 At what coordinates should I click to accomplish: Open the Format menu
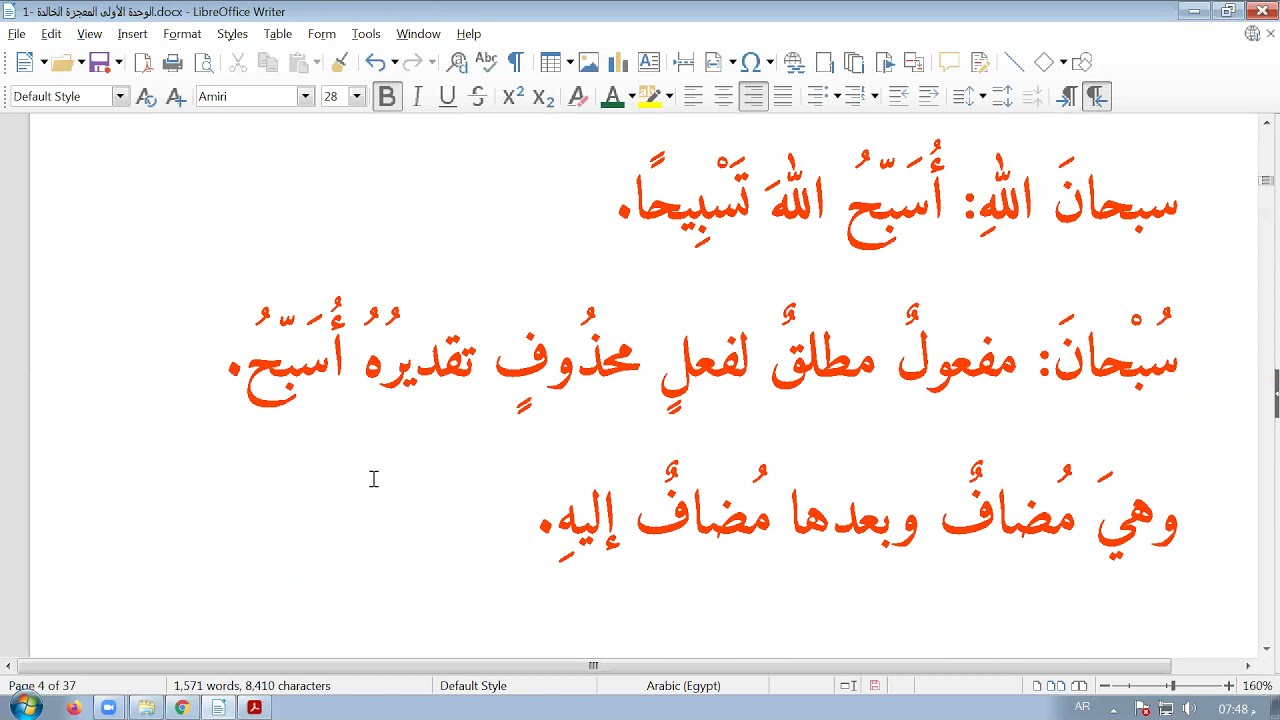(x=182, y=33)
